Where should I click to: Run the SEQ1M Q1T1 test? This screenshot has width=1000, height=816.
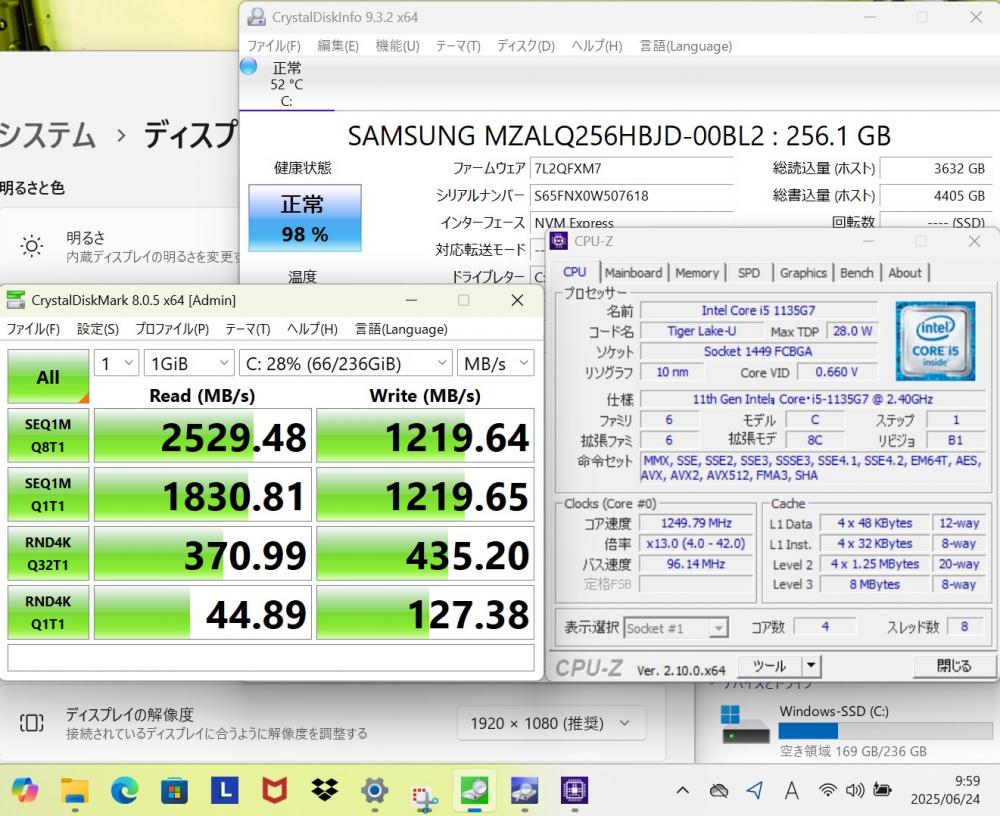(48, 494)
